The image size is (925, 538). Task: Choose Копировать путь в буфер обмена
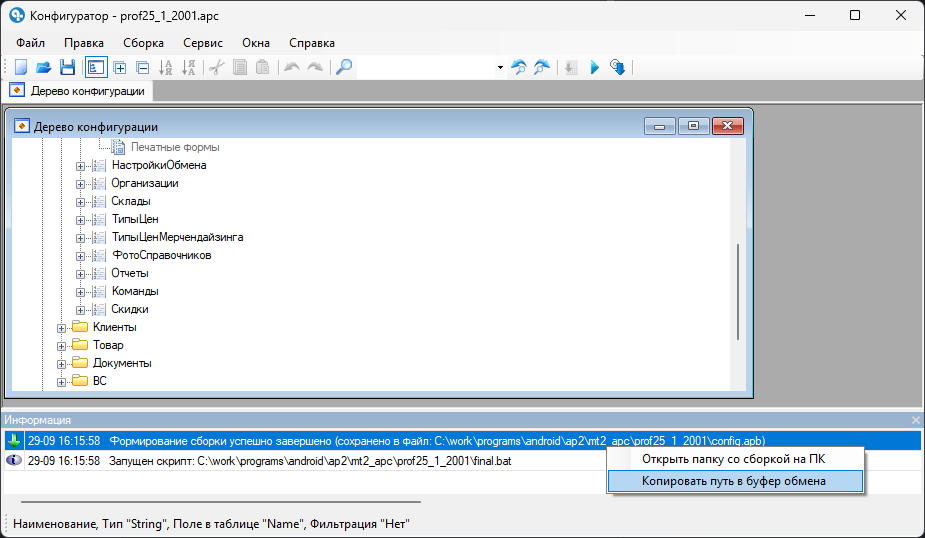pyautogui.click(x=734, y=481)
